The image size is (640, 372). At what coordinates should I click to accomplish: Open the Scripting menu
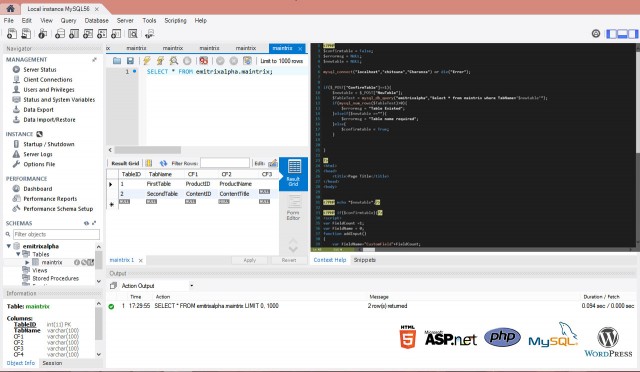(175, 20)
